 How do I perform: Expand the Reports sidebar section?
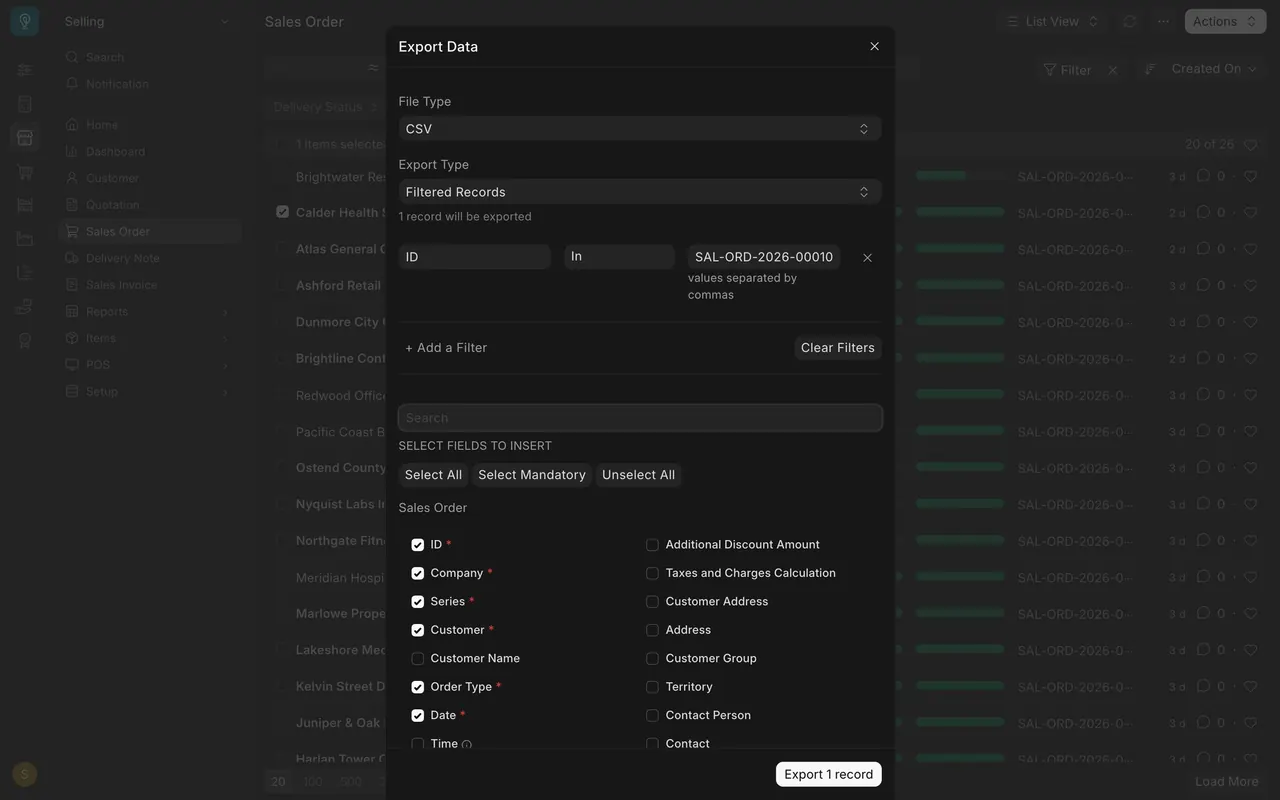148,311
